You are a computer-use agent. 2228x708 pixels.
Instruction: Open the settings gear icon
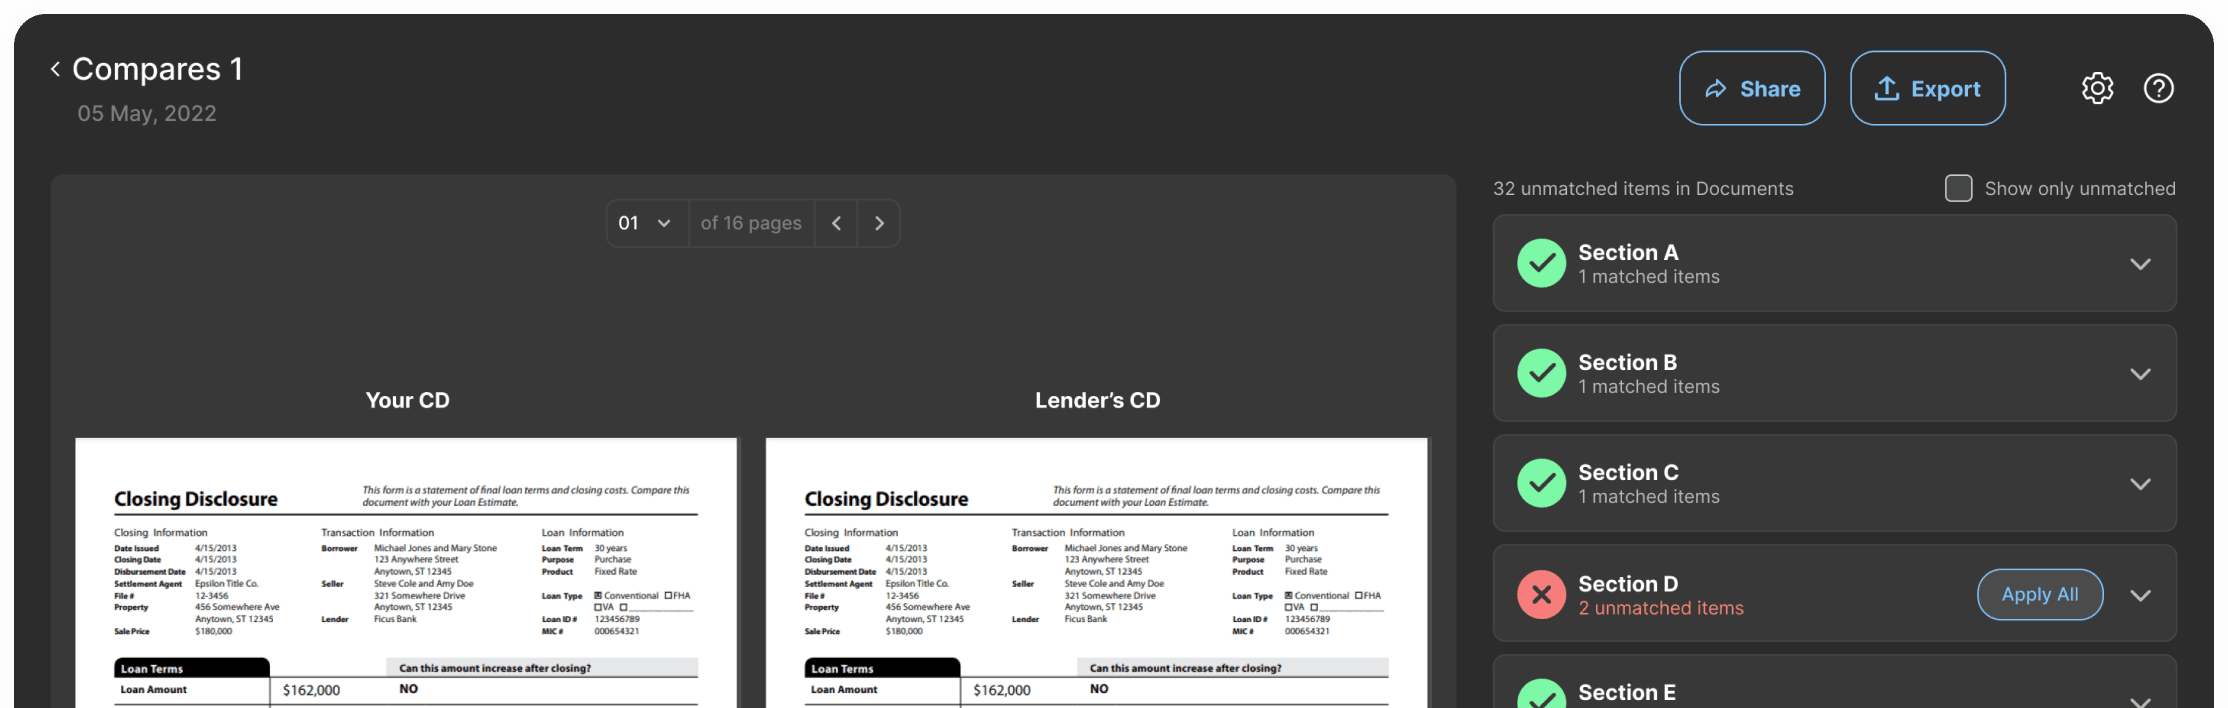pos(2098,88)
